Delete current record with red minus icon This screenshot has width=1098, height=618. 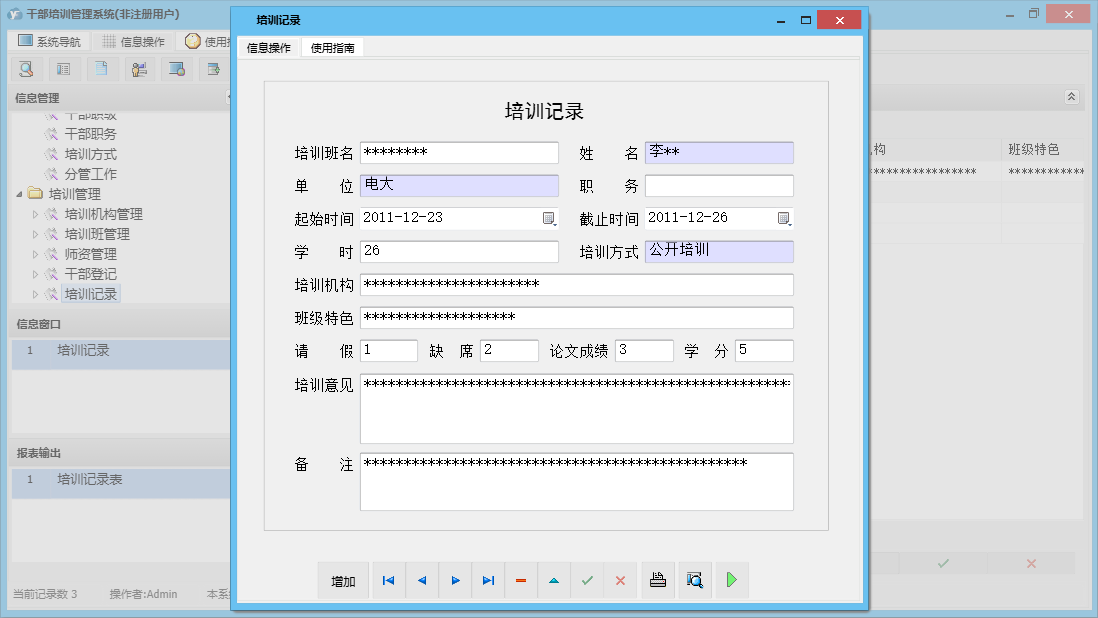521,580
